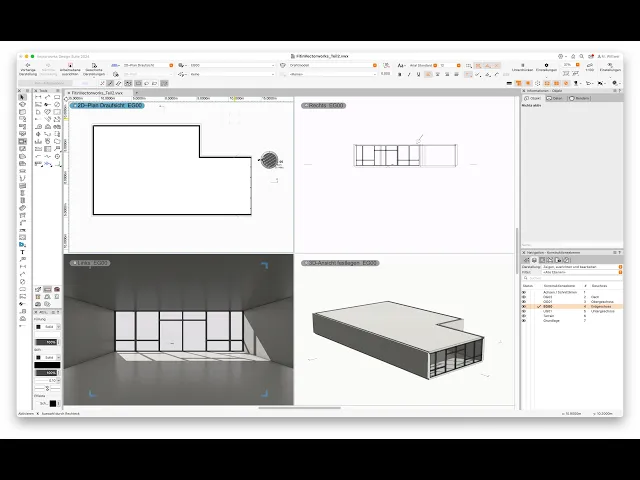
Task: Click the 1:100 scale icon
Action: coord(589,68)
